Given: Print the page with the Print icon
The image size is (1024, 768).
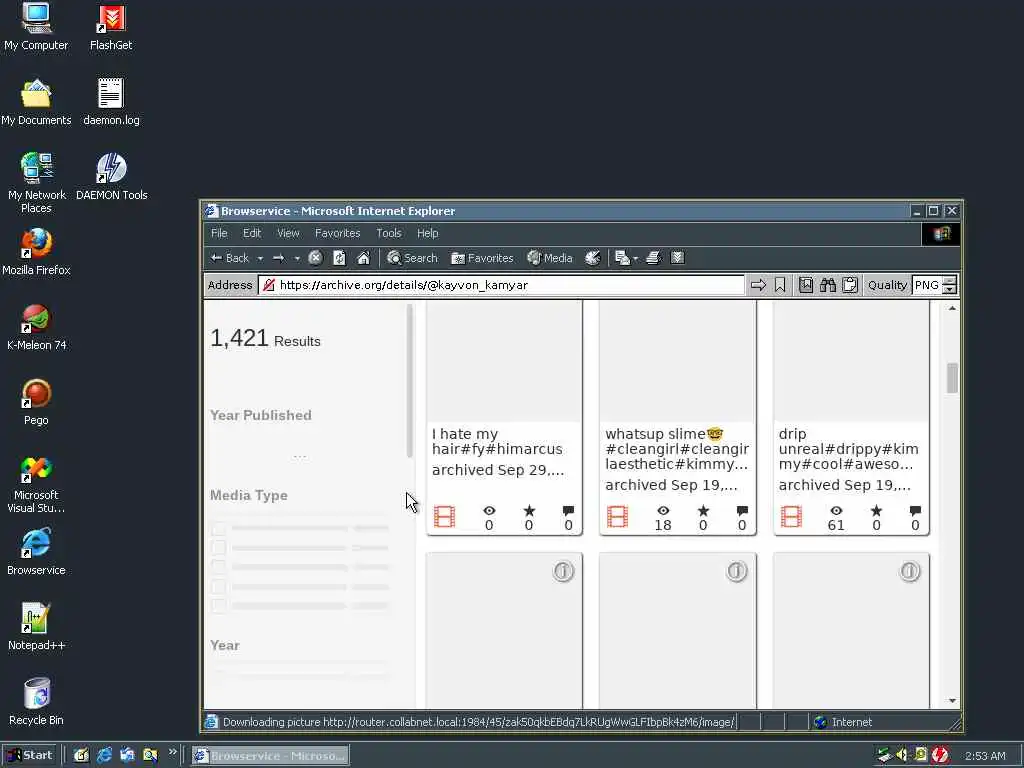Looking at the screenshot, I should [653, 258].
